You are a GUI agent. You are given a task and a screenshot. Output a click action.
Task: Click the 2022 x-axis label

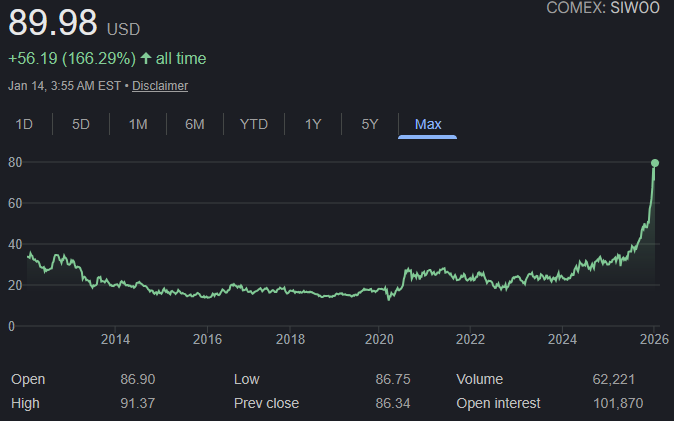coord(470,339)
